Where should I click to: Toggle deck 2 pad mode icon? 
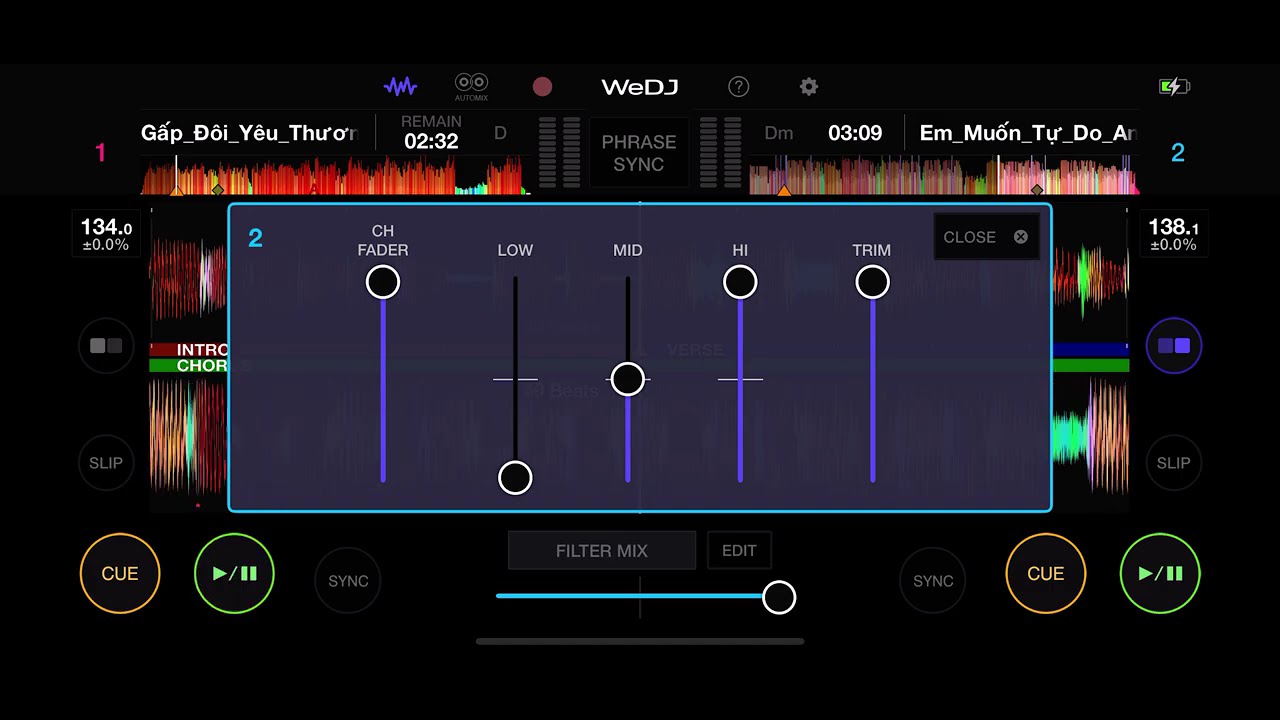pos(1174,346)
